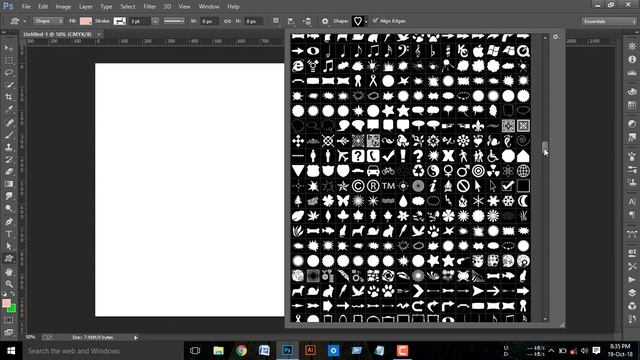Viewport: 640px width, 360px height.
Task: Pick the copyright symbol shape
Action: [x=358, y=186]
